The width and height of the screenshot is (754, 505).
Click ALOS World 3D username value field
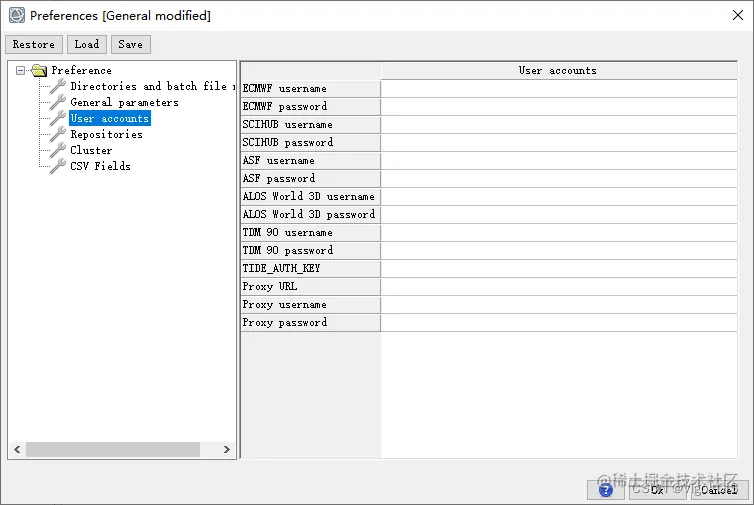tap(559, 196)
